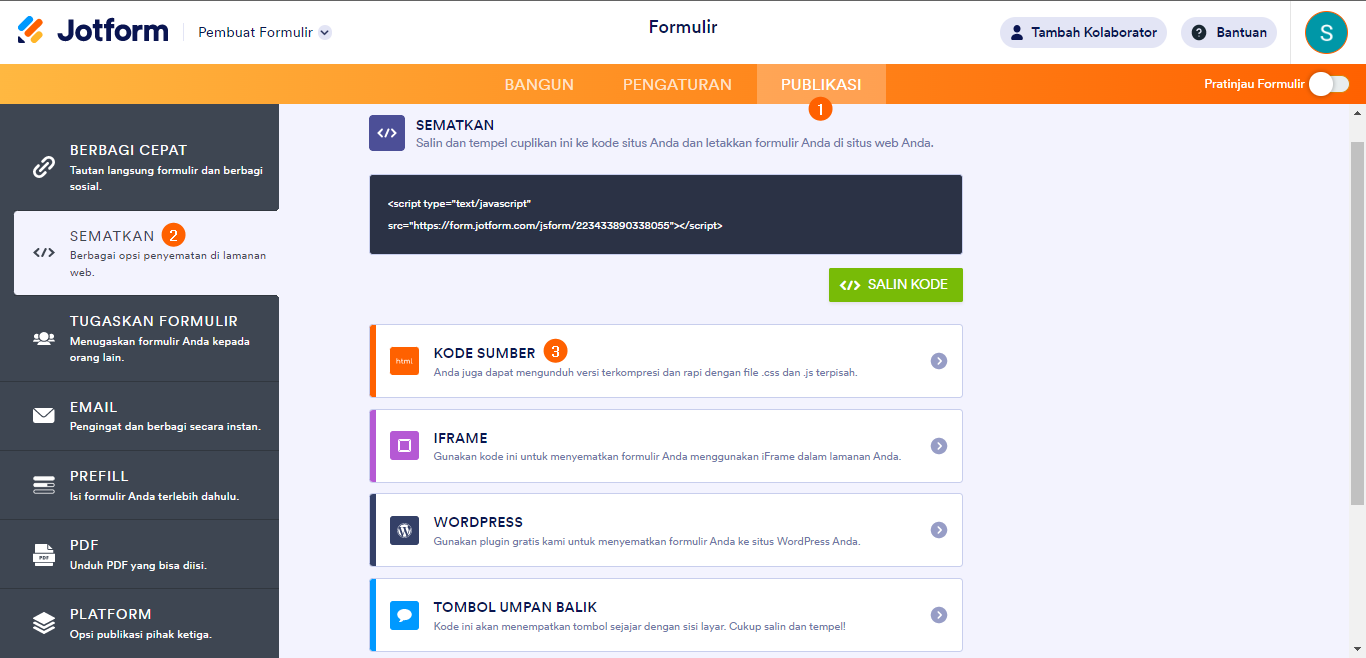Open EMAIL section in sidebar

pos(139,416)
